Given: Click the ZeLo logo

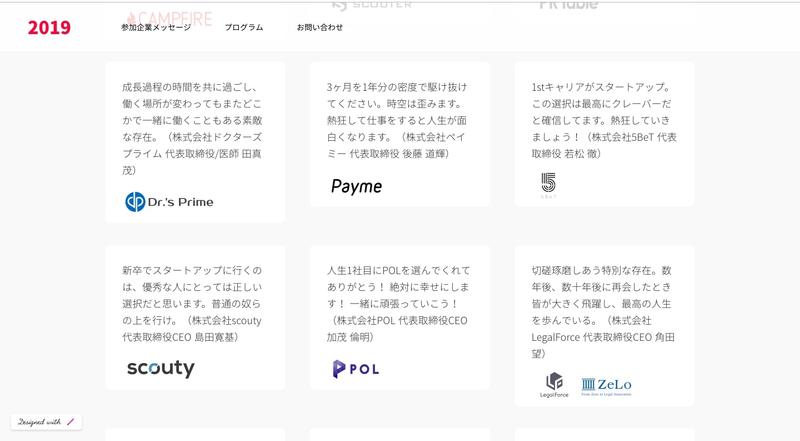Looking at the screenshot, I should [x=606, y=386].
